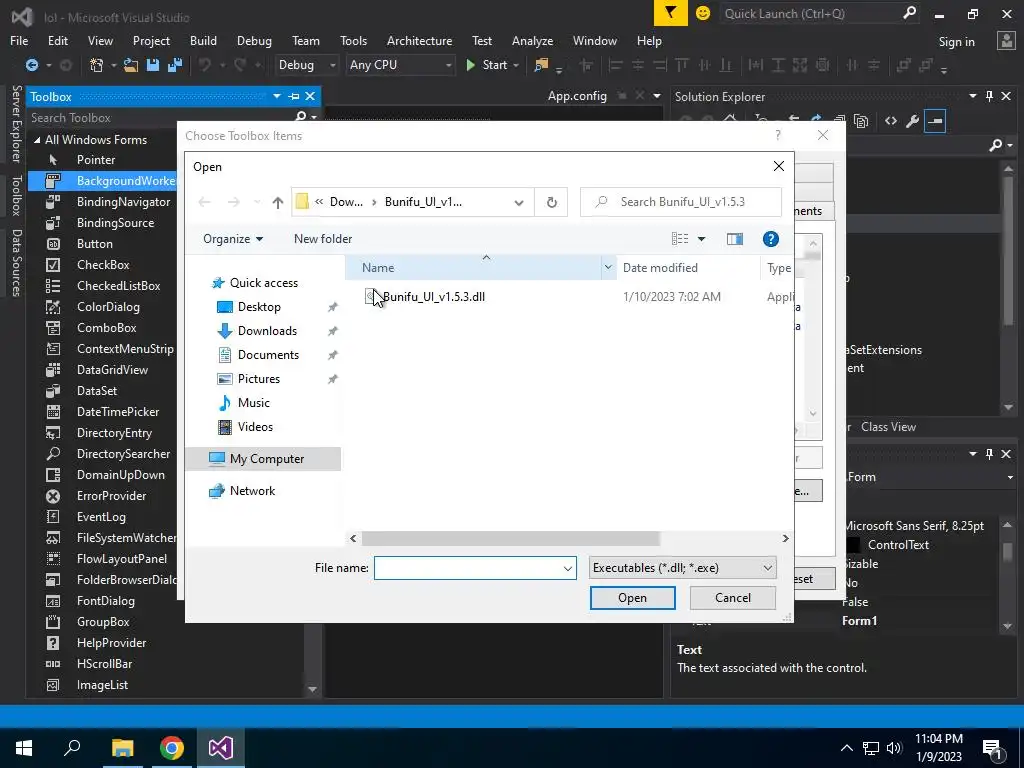Screen dimensions: 1024x768
Task: Go to Videos in navigation pane
Action: 255,427
